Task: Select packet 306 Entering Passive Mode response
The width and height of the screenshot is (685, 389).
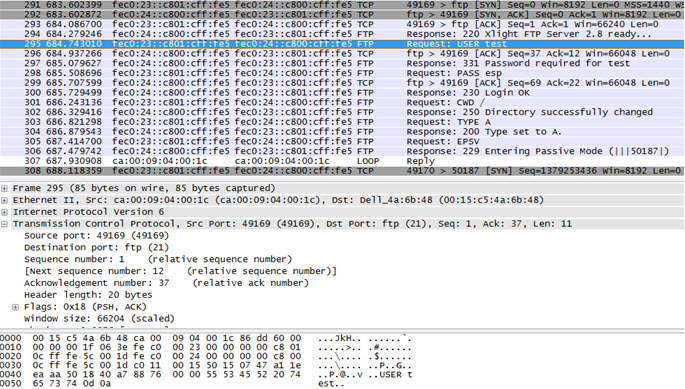Action: coord(342,151)
